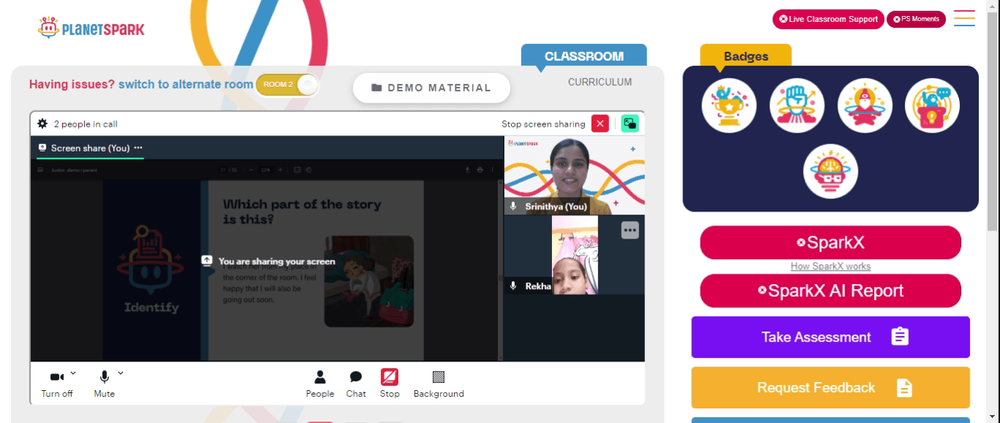This screenshot has width=1000, height=423.
Task: Open the People panel
Action: 320,384
